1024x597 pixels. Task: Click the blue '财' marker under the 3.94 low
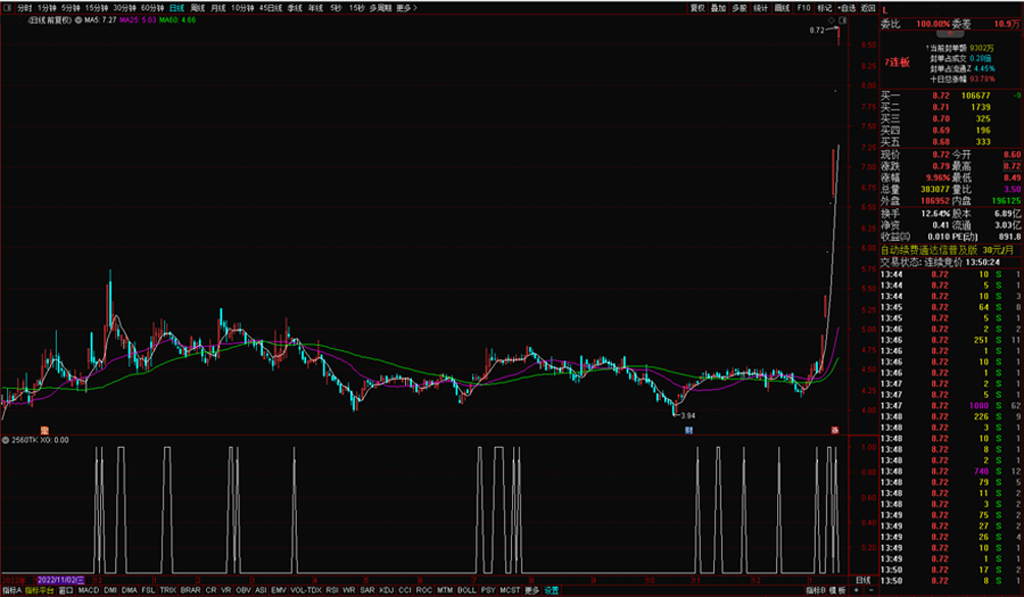point(688,430)
